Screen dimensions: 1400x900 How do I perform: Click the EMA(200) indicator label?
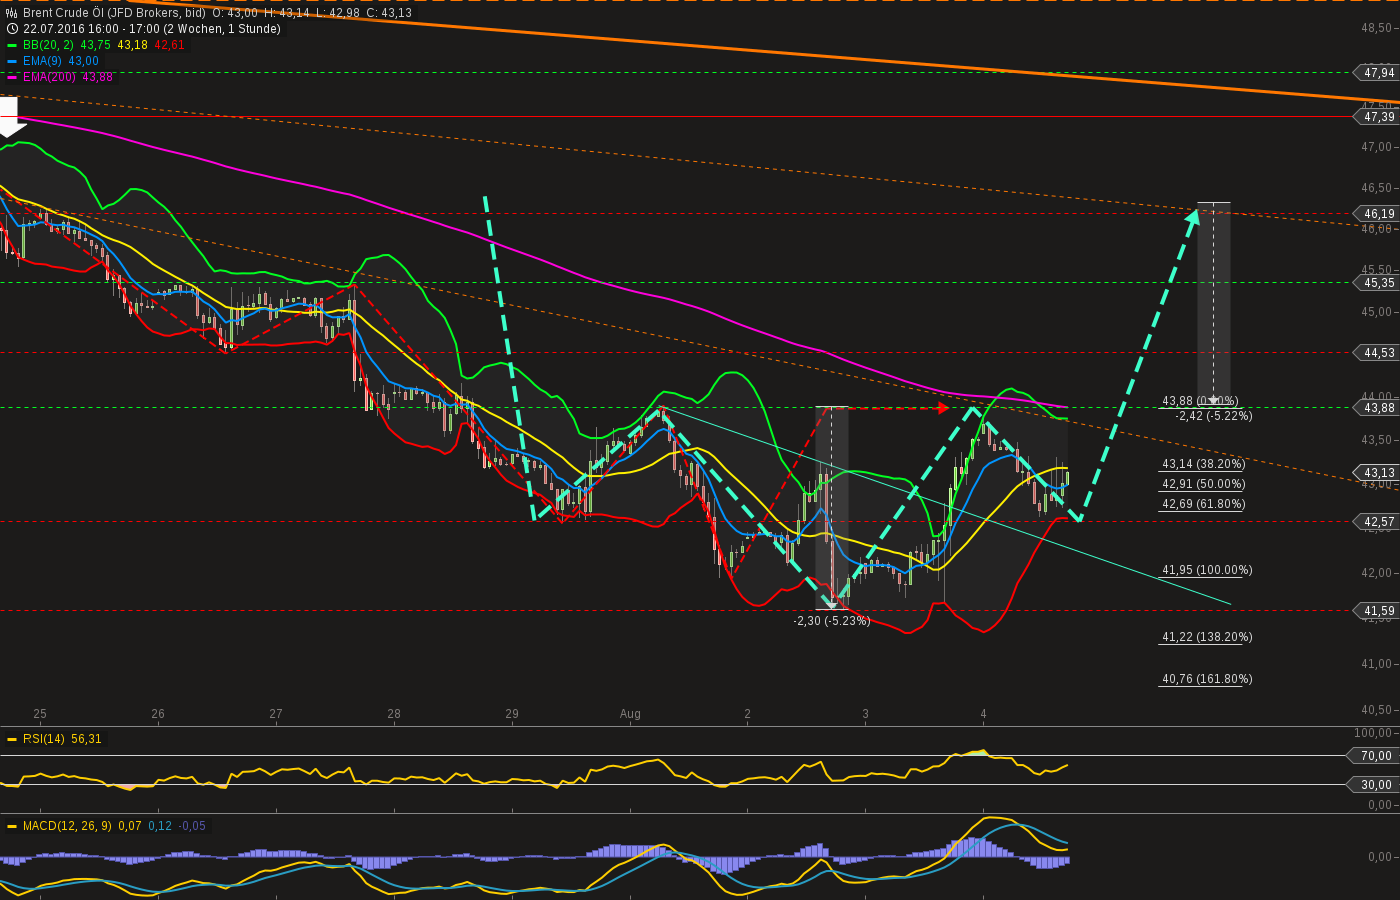point(49,77)
